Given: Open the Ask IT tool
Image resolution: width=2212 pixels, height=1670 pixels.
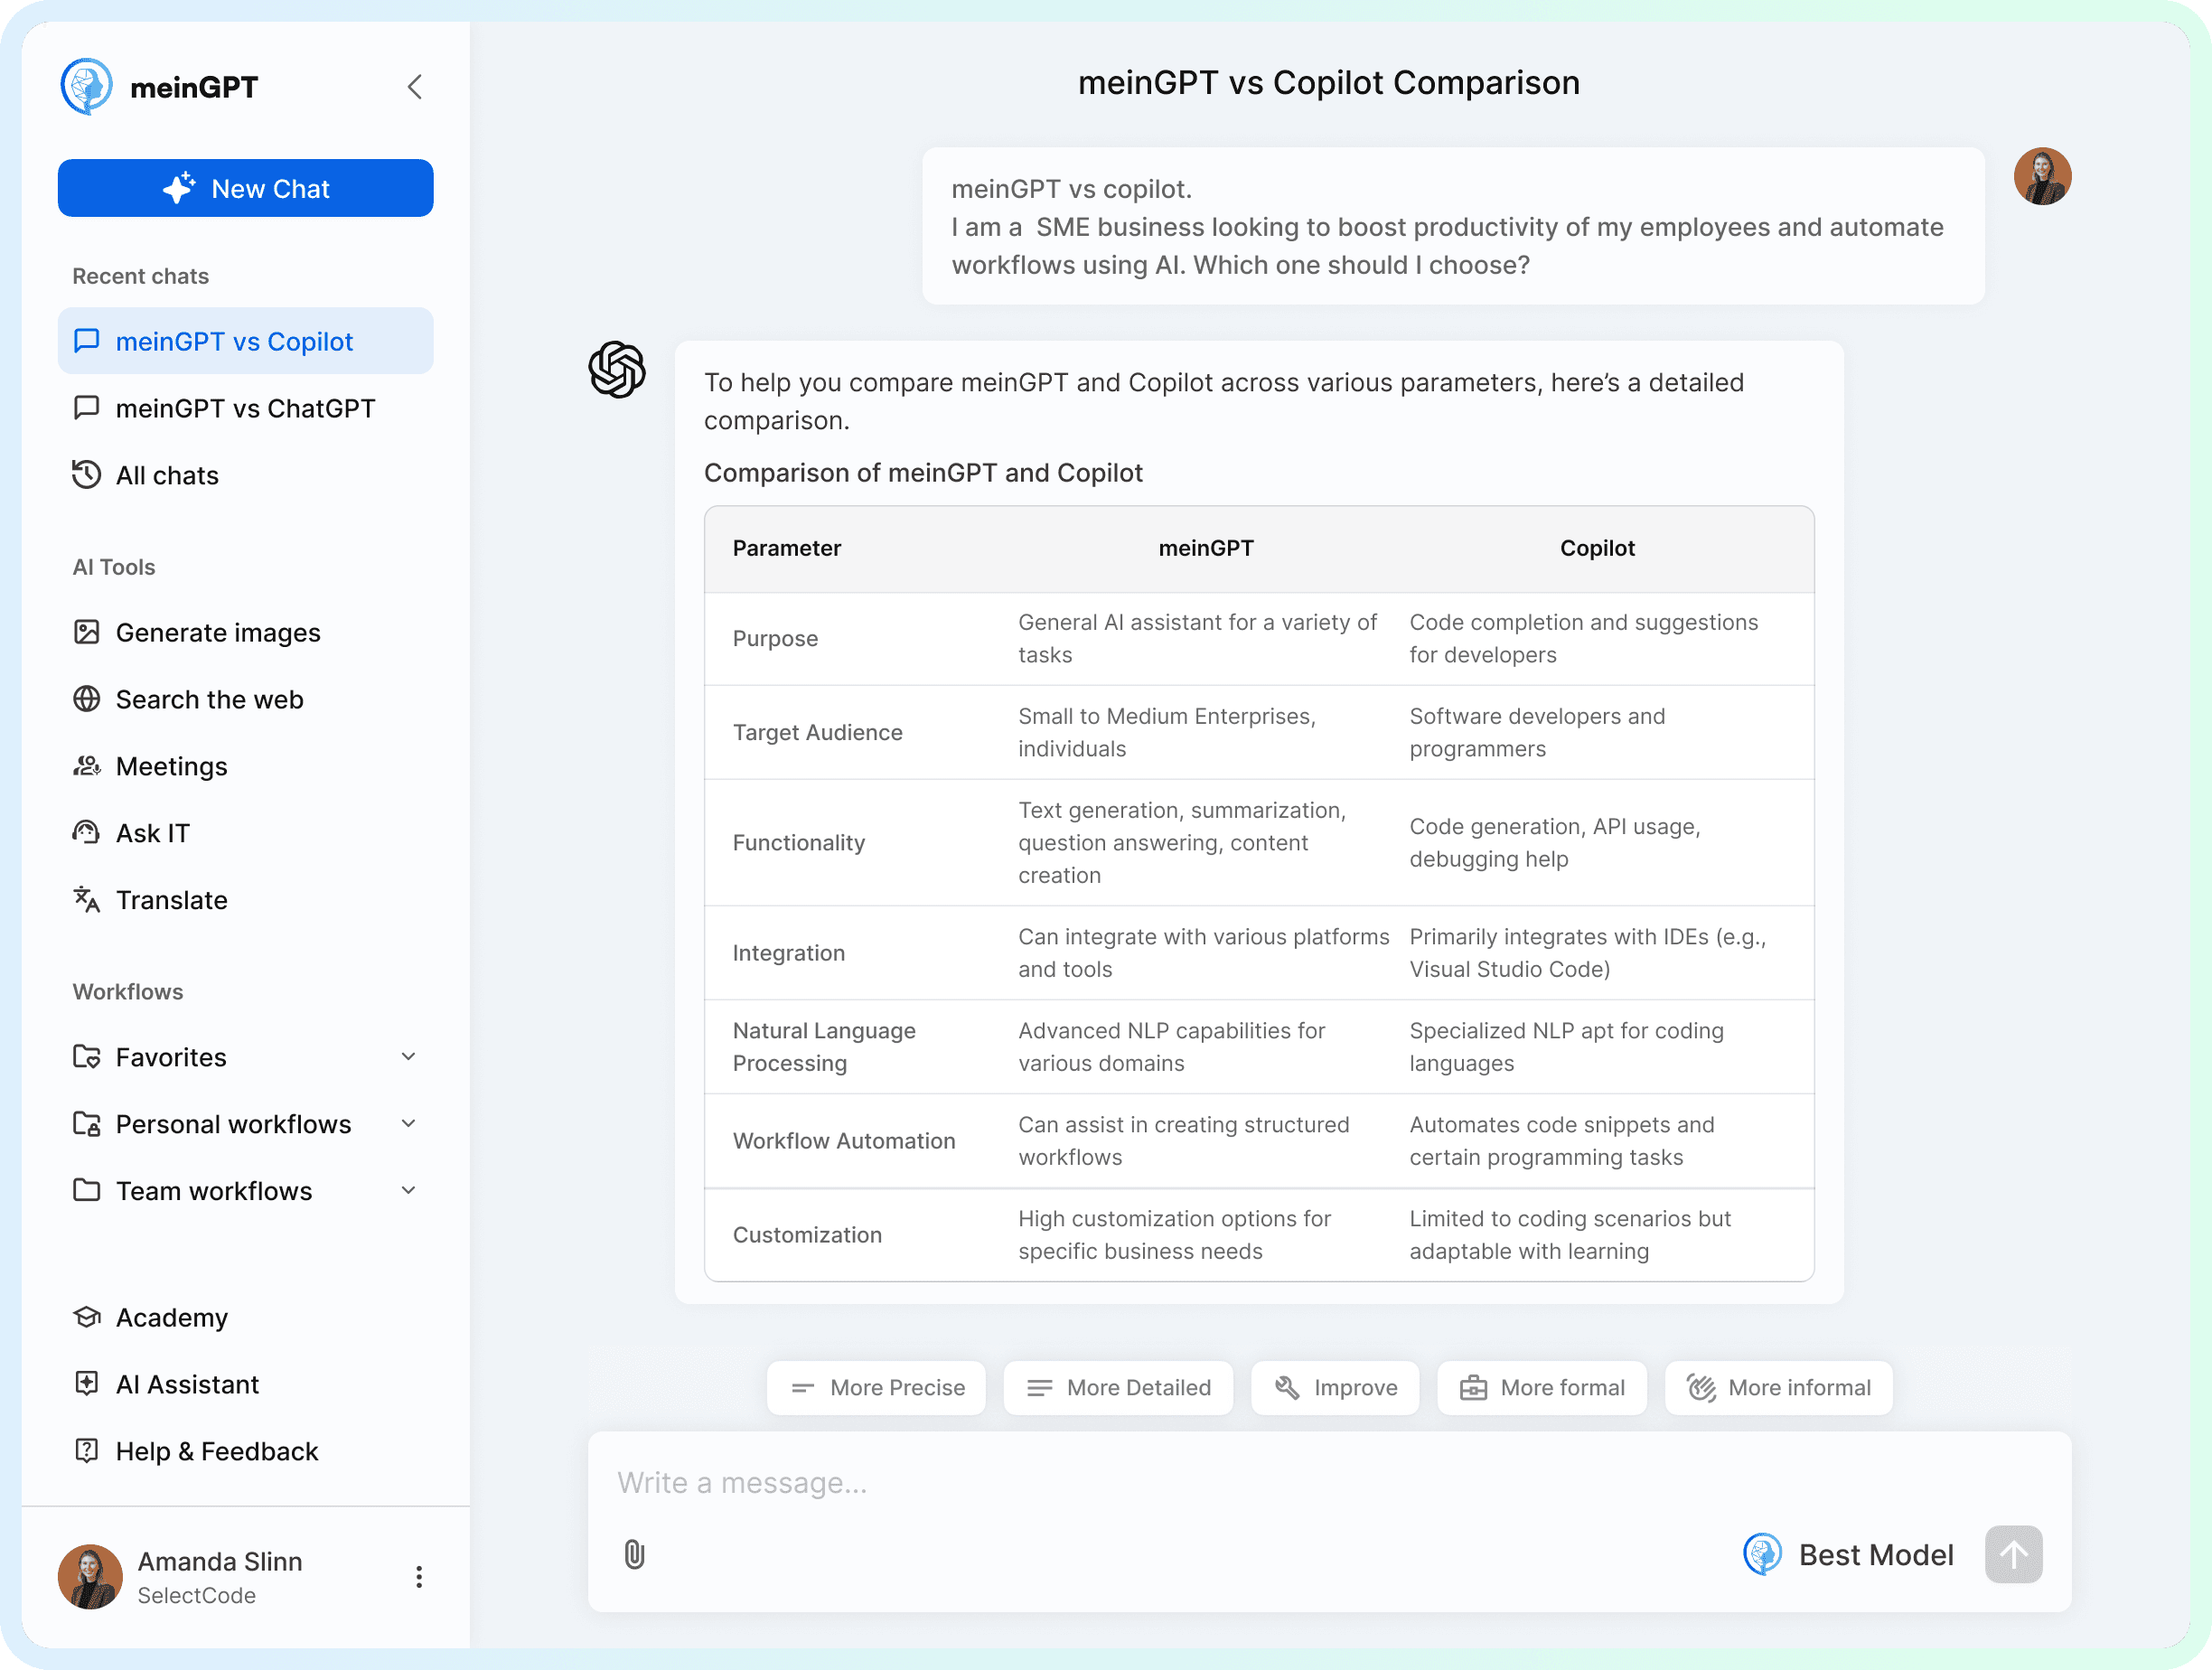Looking at the screenshot, I should click(x=245, y=833).
